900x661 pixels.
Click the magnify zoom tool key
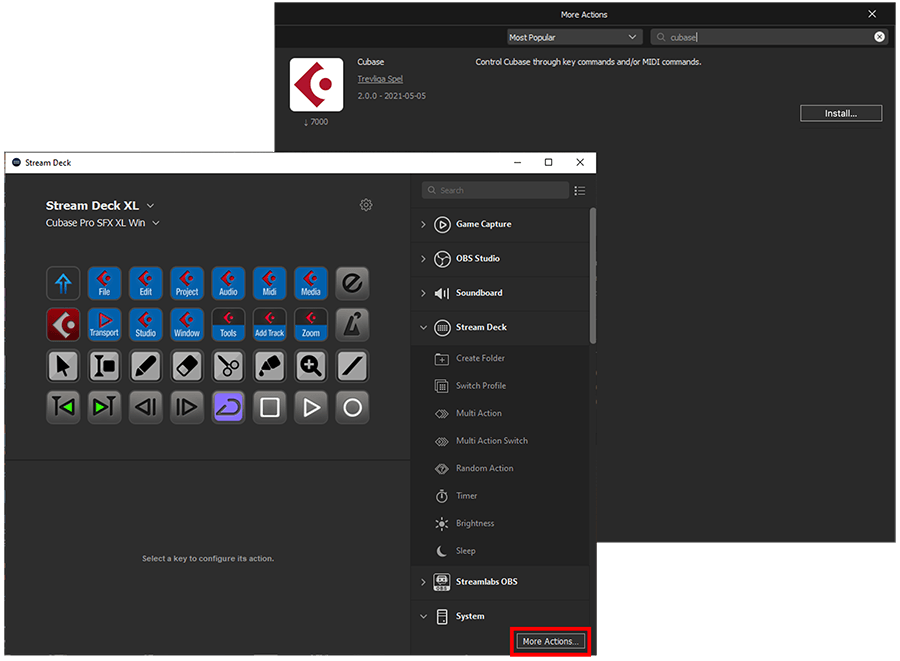(310, 365)
